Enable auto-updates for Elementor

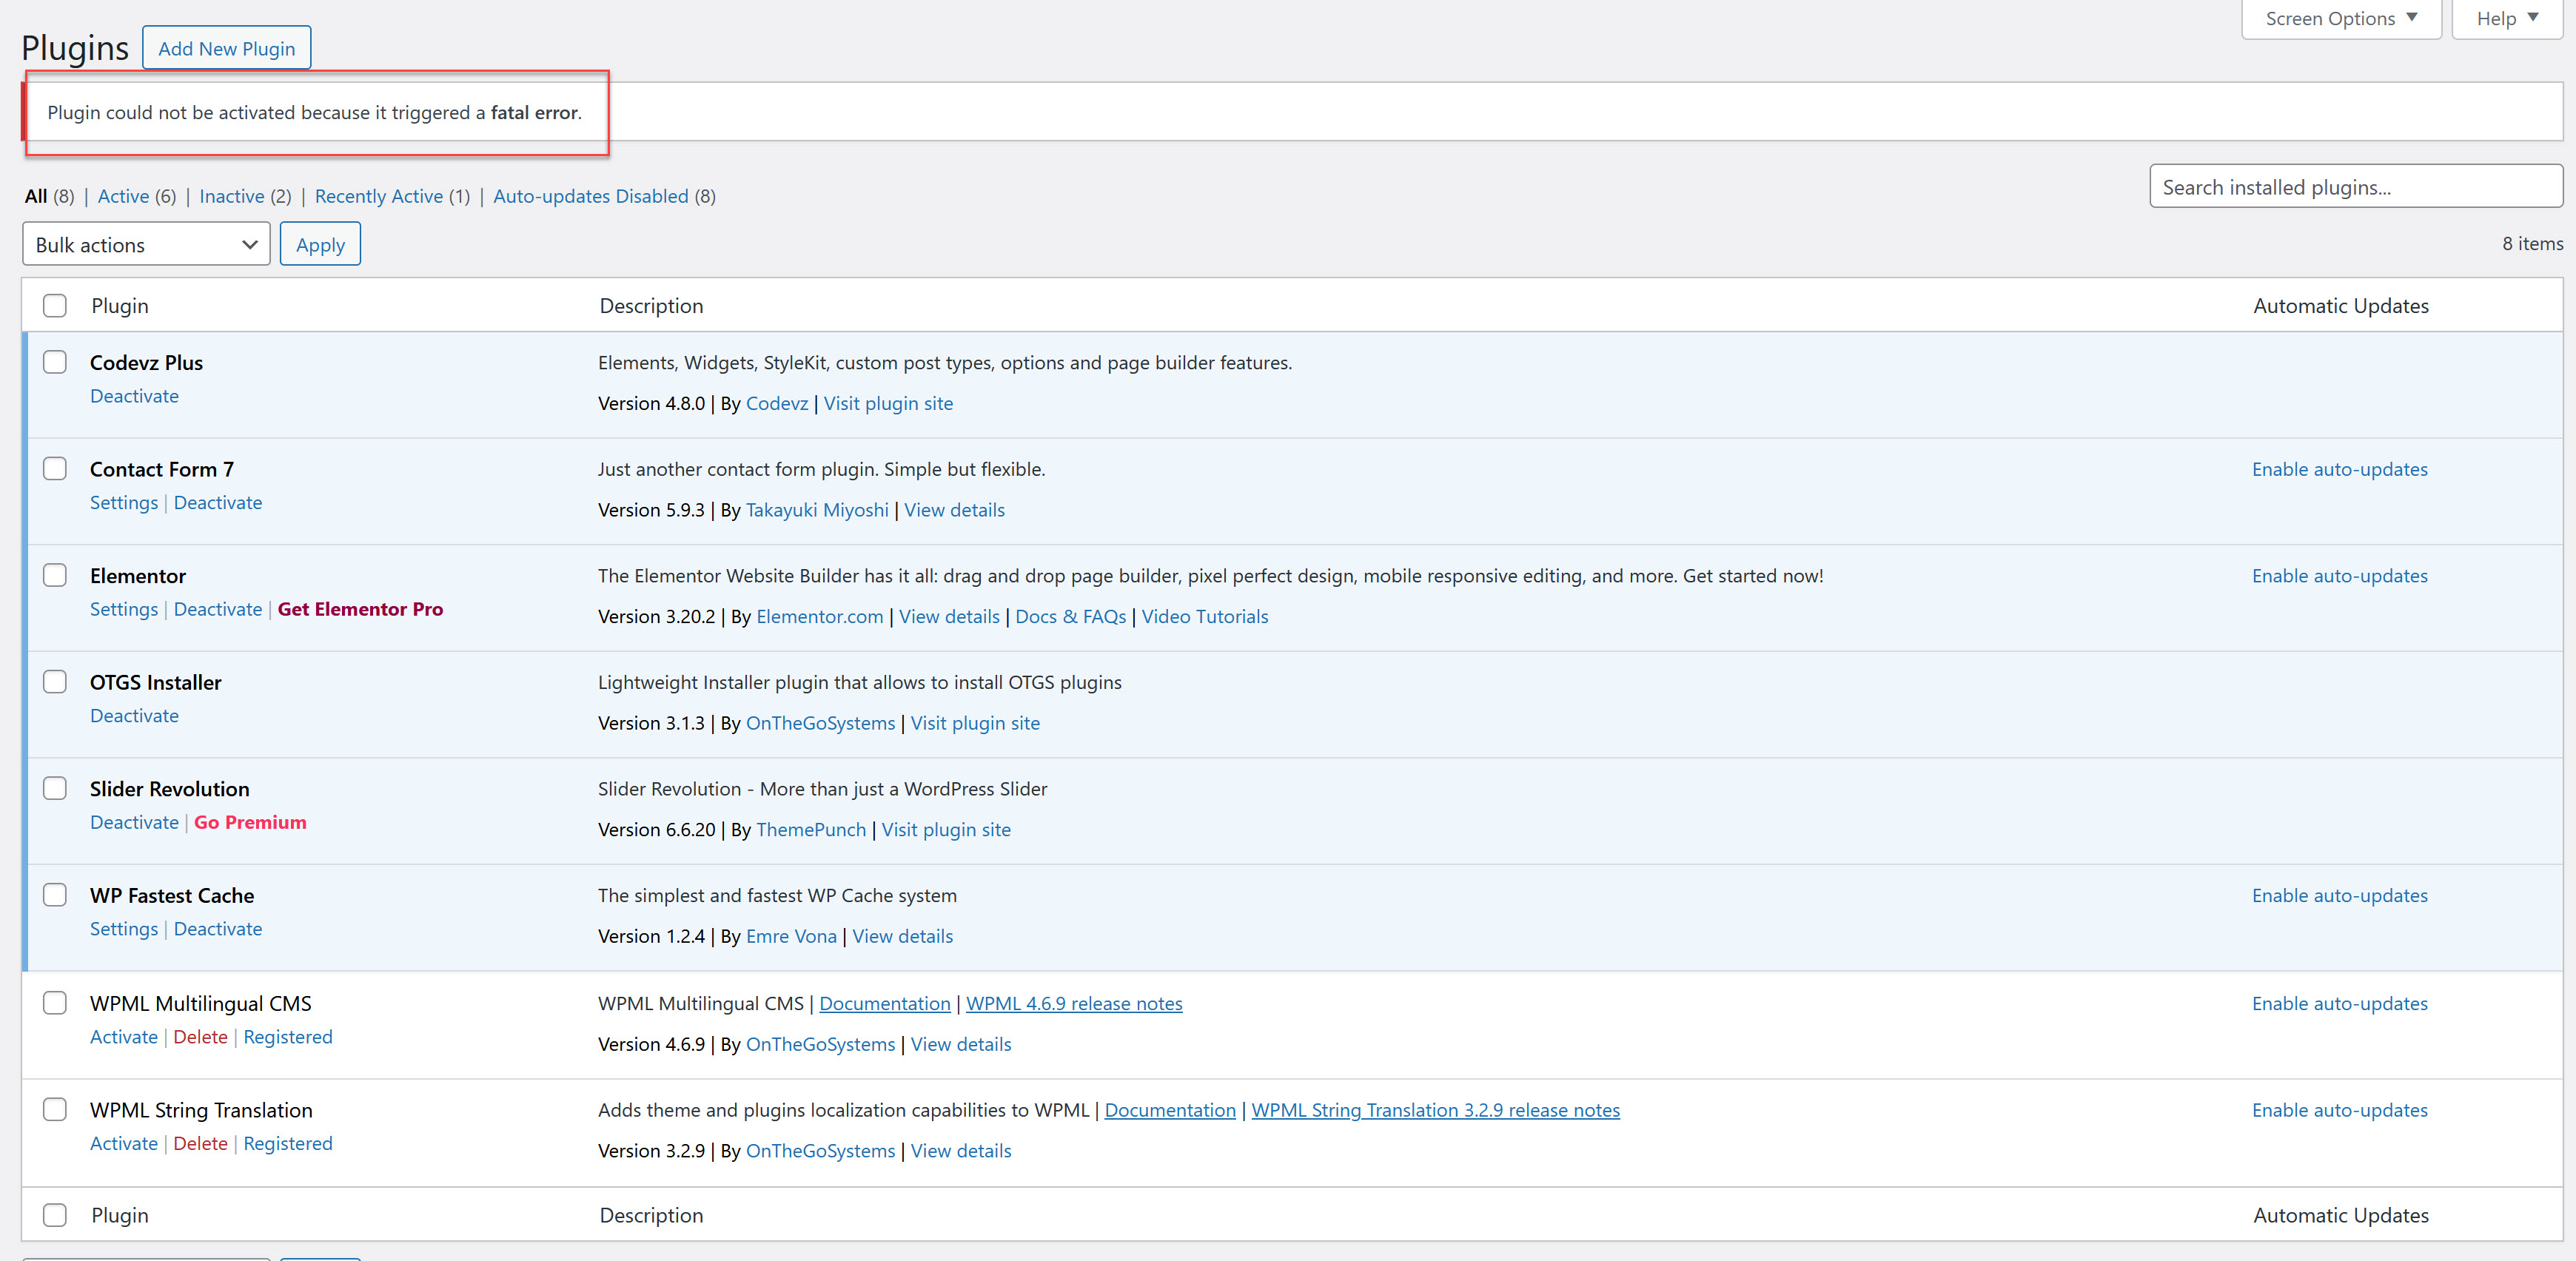2339,576
